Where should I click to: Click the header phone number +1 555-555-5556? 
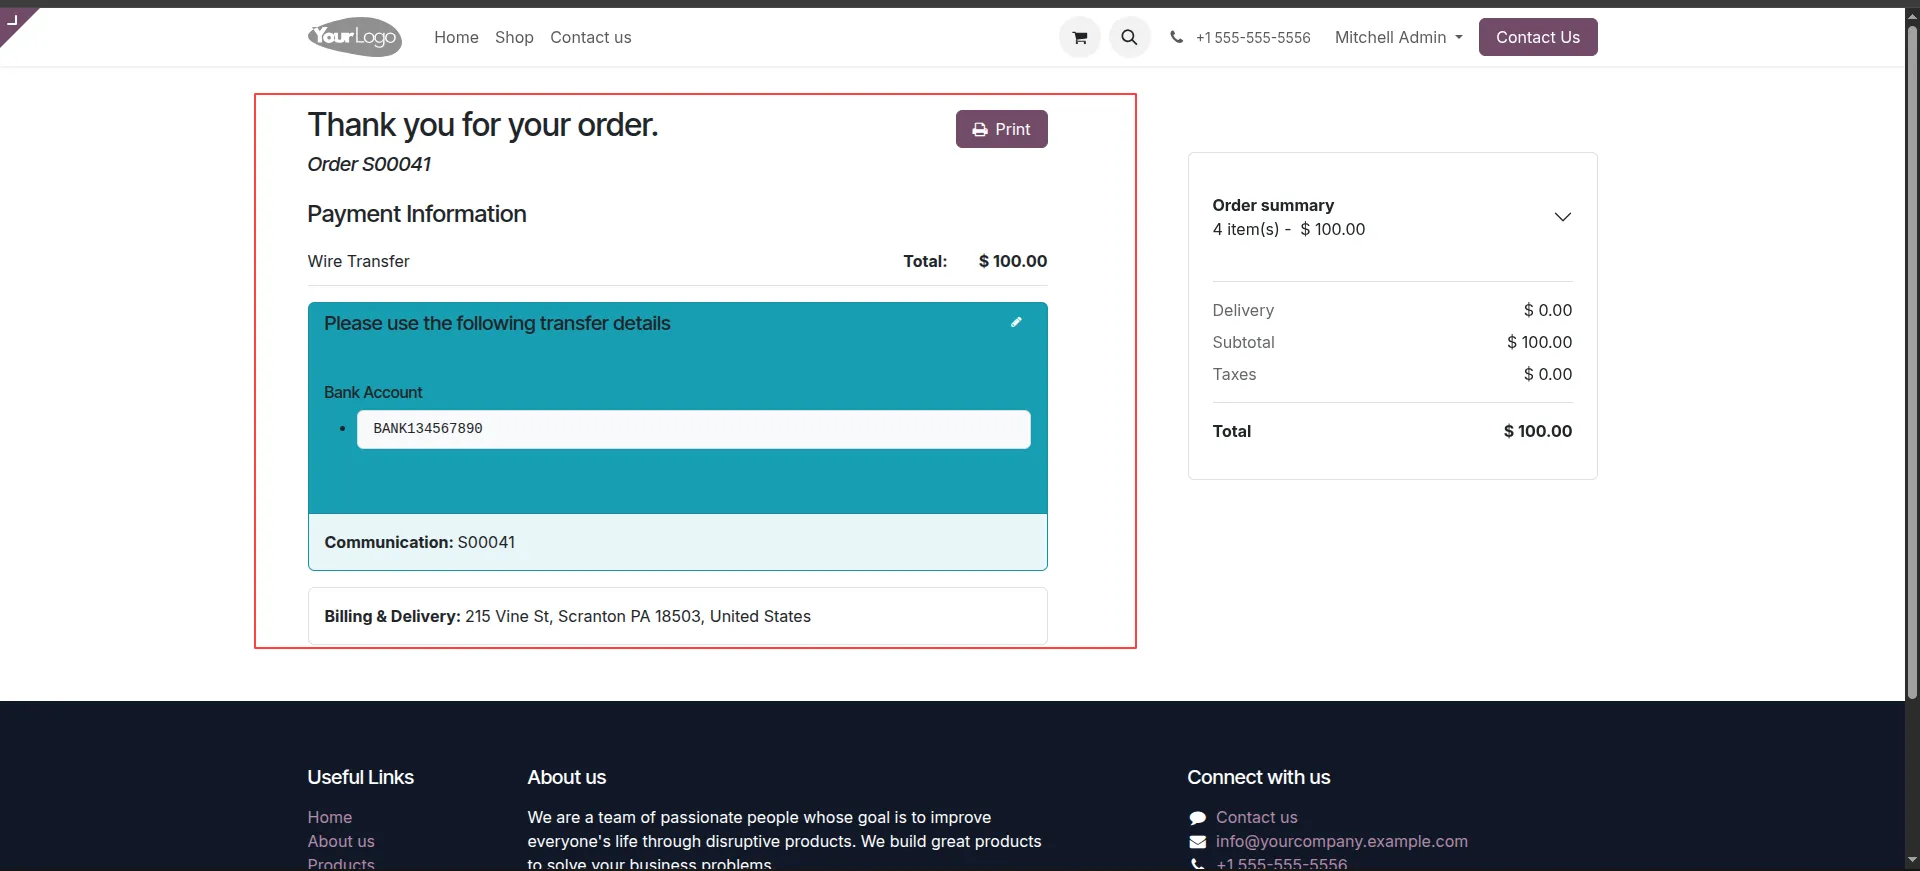(1252, 38)
